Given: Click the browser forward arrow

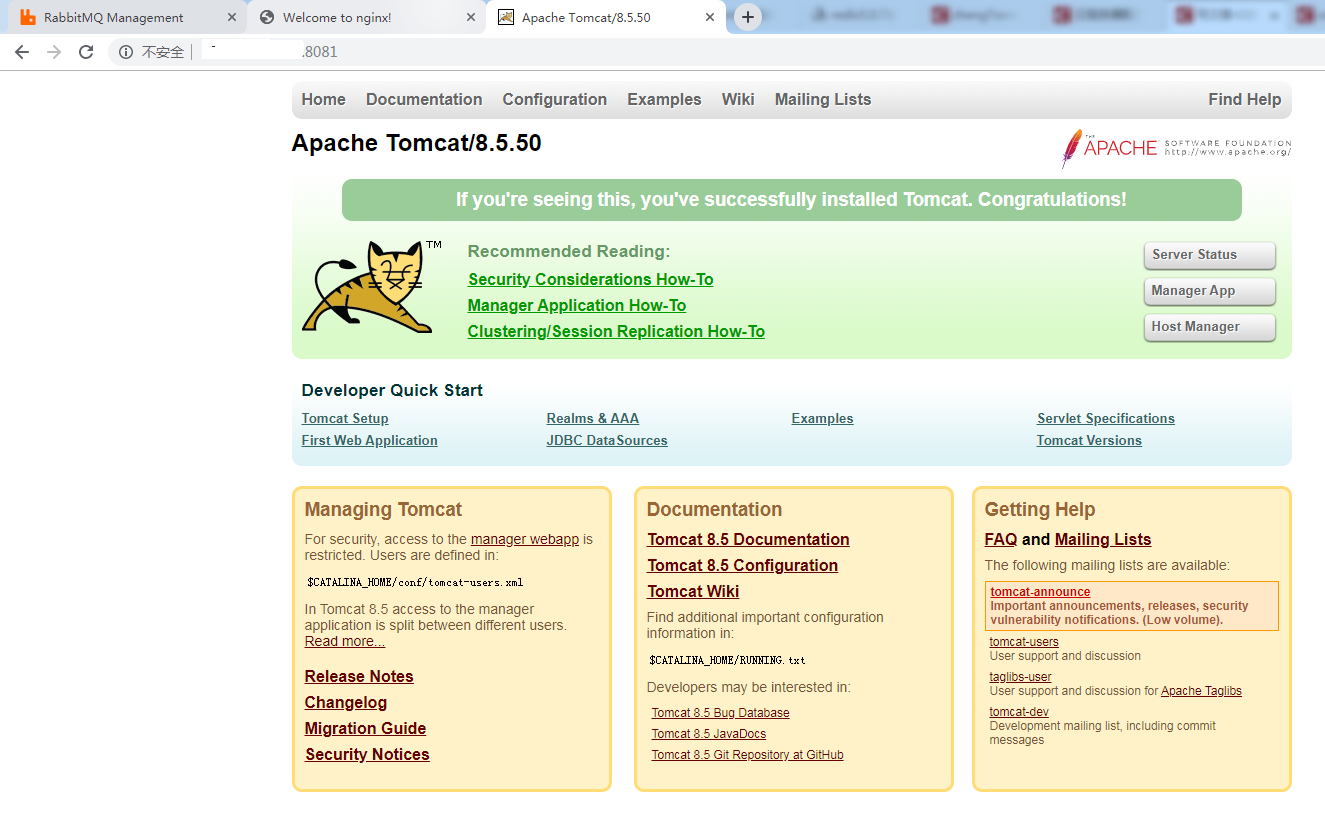Looking at the screenshot, I should [x=54, y=52].
